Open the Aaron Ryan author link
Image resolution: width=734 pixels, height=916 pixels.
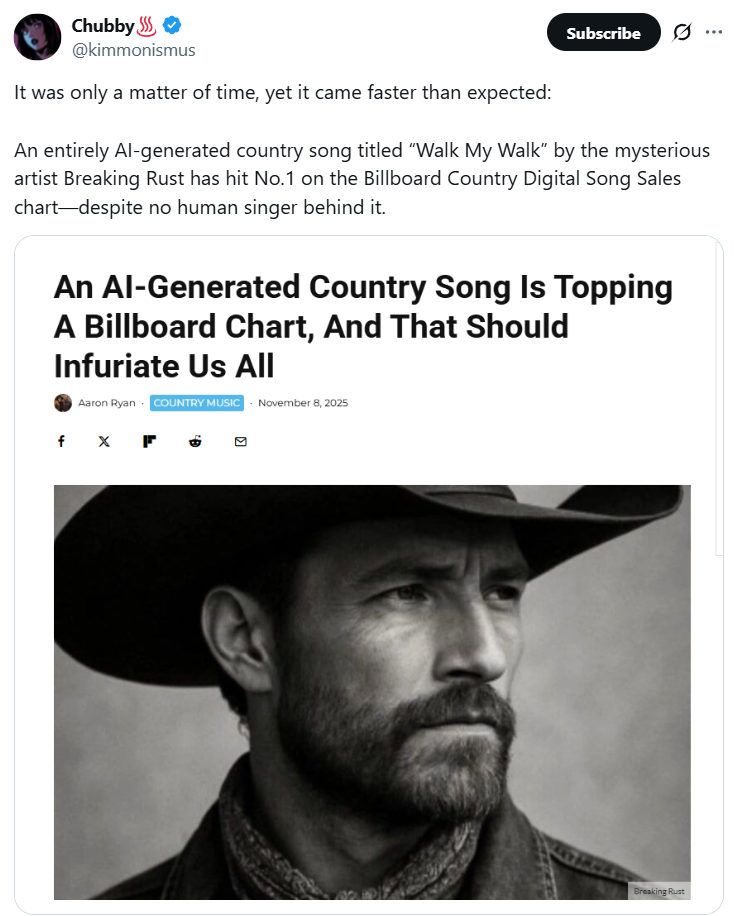[x=106, y=403]
